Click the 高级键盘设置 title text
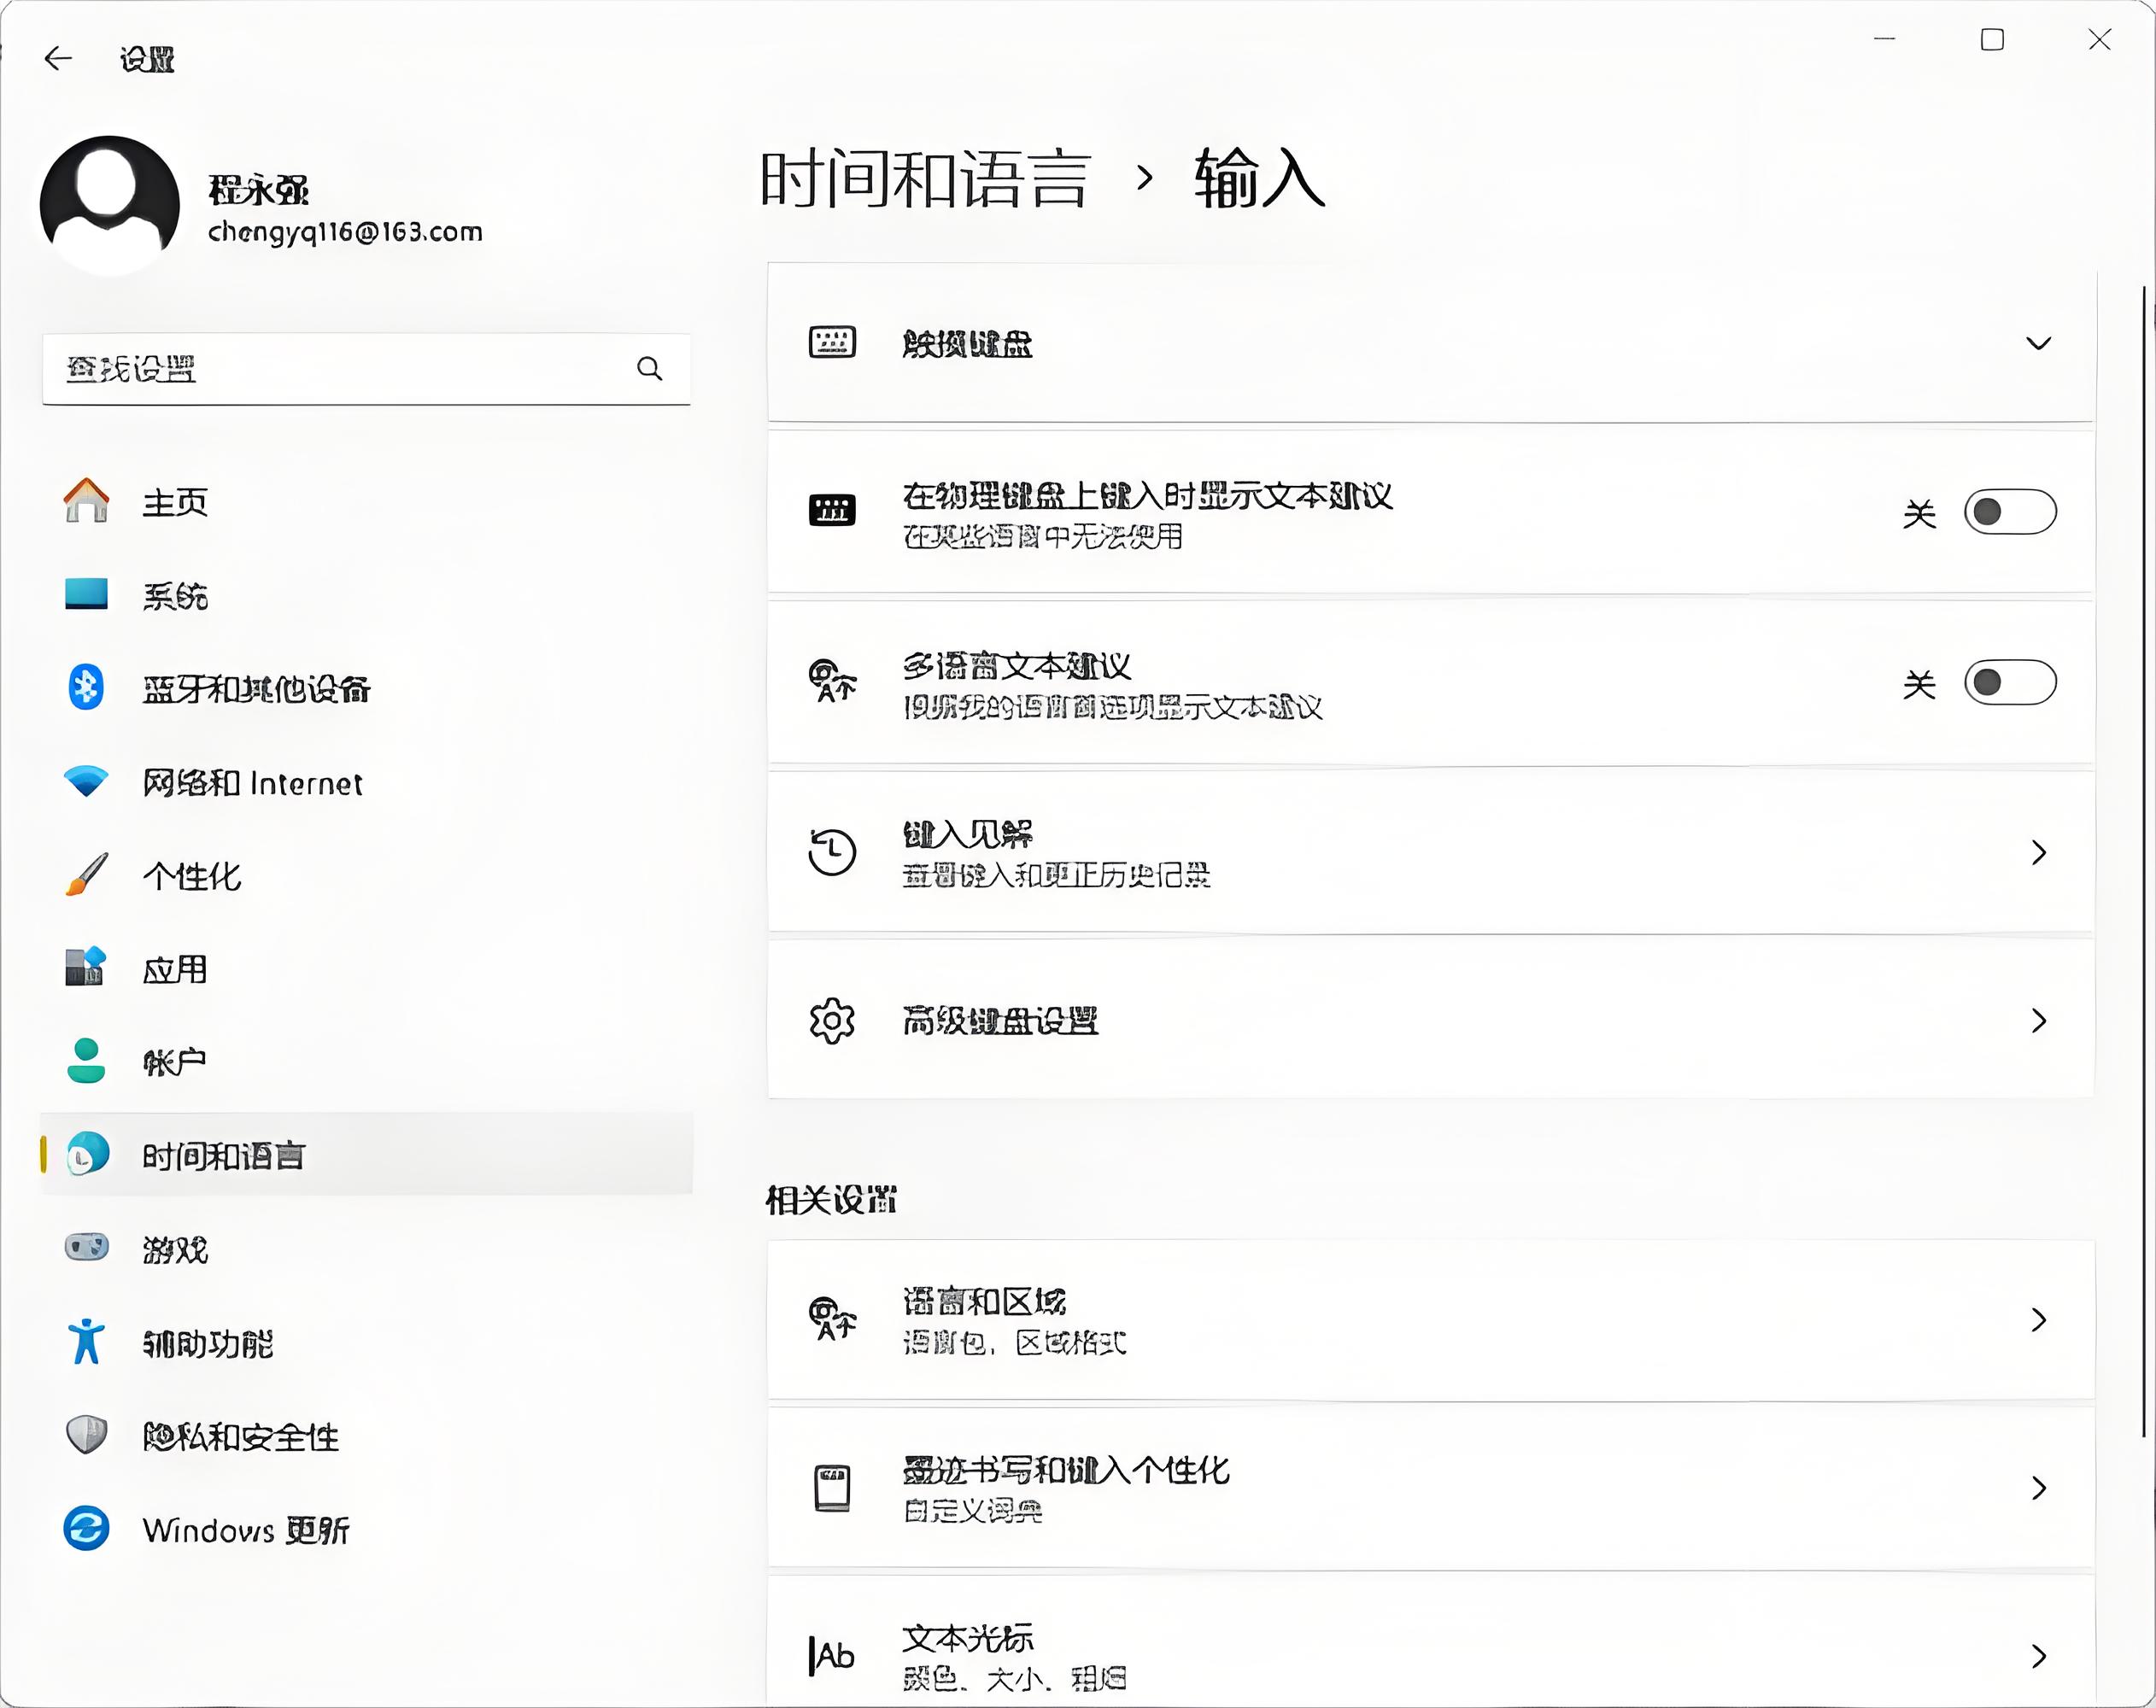Image resolution: width=2156 pixels, height=1708 pixels. tap(1000, 1021)
